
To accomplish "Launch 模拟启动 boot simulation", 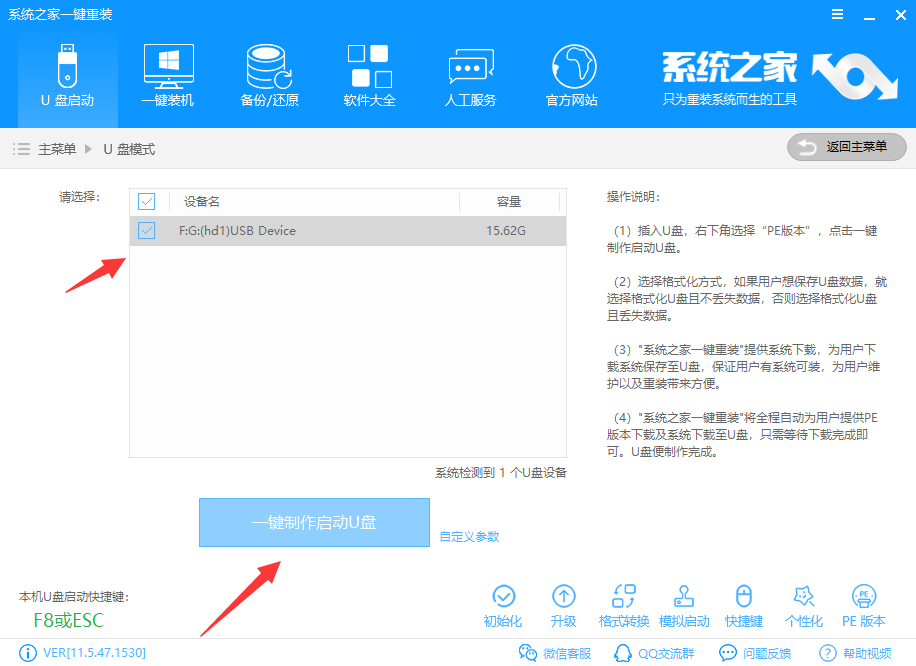I will (684, 606).
